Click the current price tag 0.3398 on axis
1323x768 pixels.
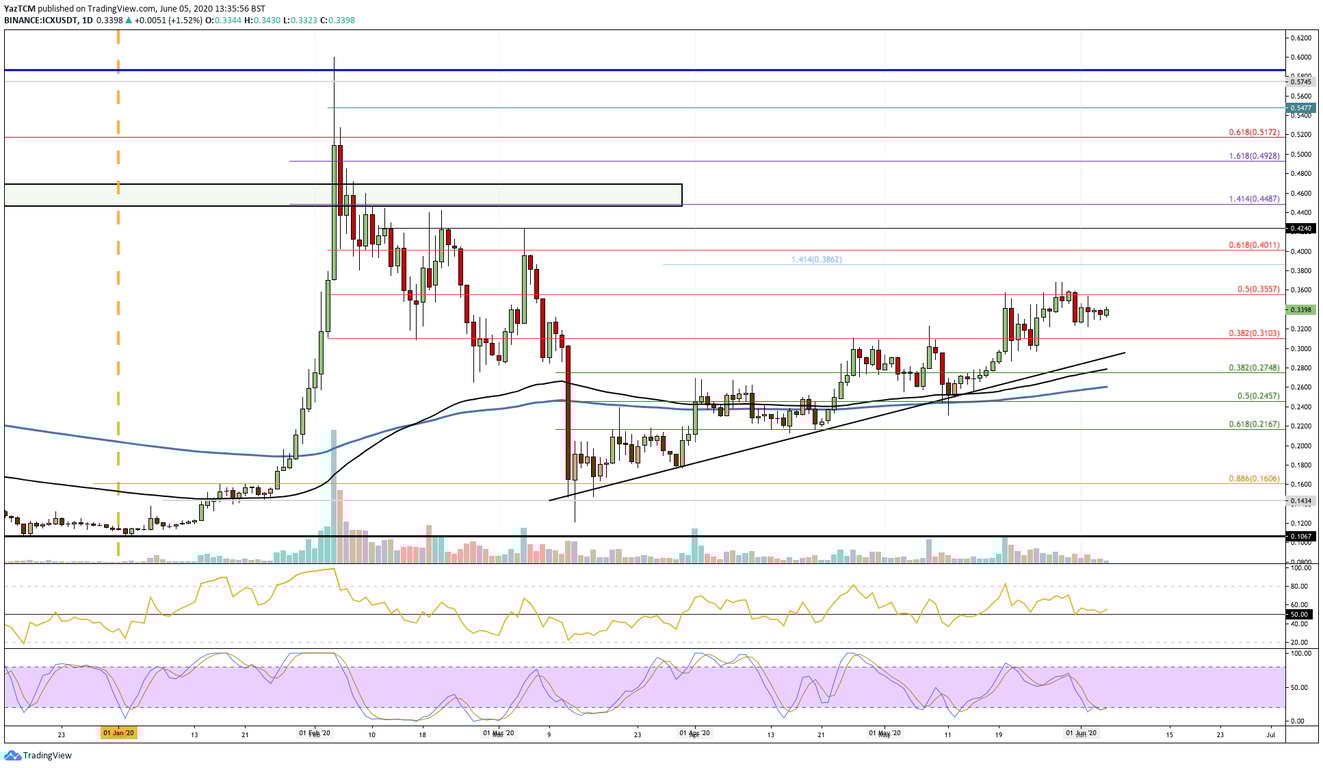tap(1300, 310)
